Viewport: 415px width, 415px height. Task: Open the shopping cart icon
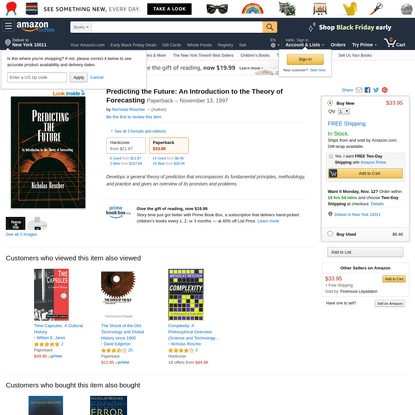[395, 43]
